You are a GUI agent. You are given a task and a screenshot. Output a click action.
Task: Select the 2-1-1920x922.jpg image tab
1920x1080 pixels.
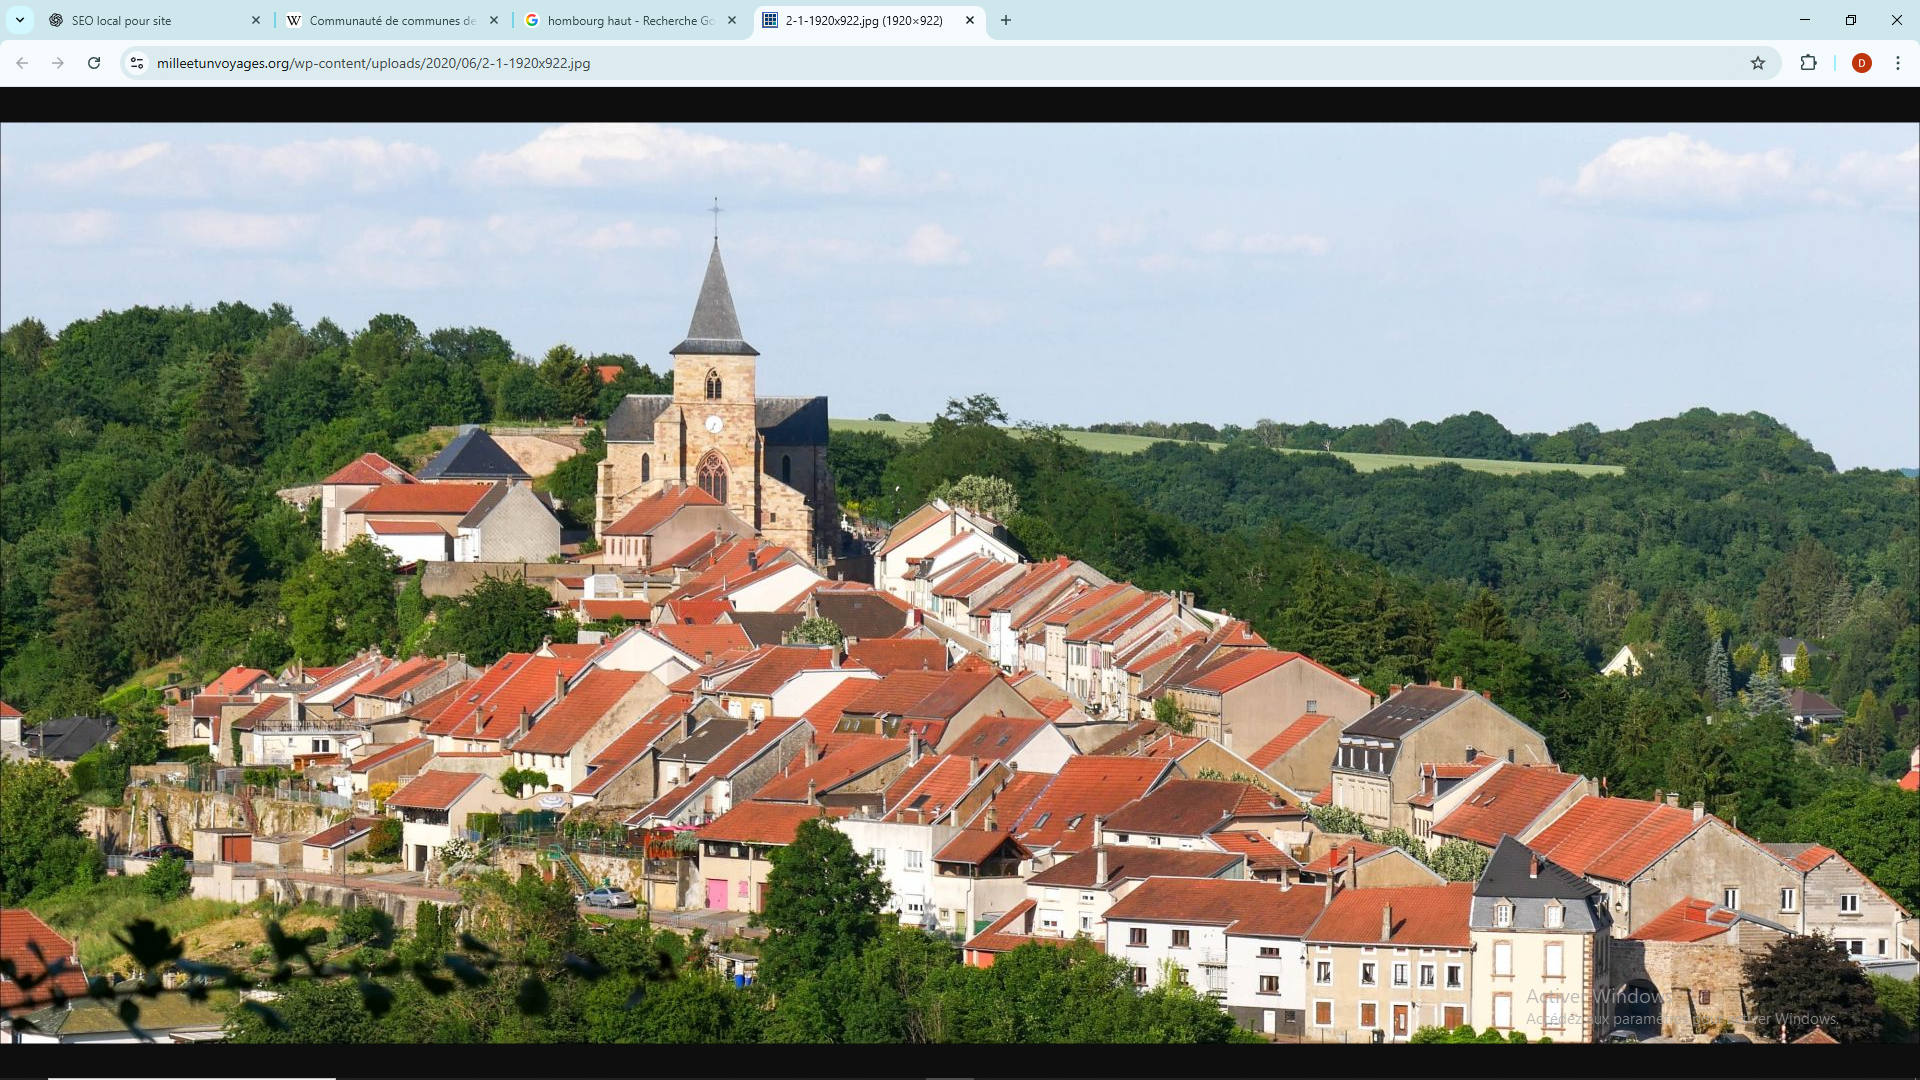(868, 20)
